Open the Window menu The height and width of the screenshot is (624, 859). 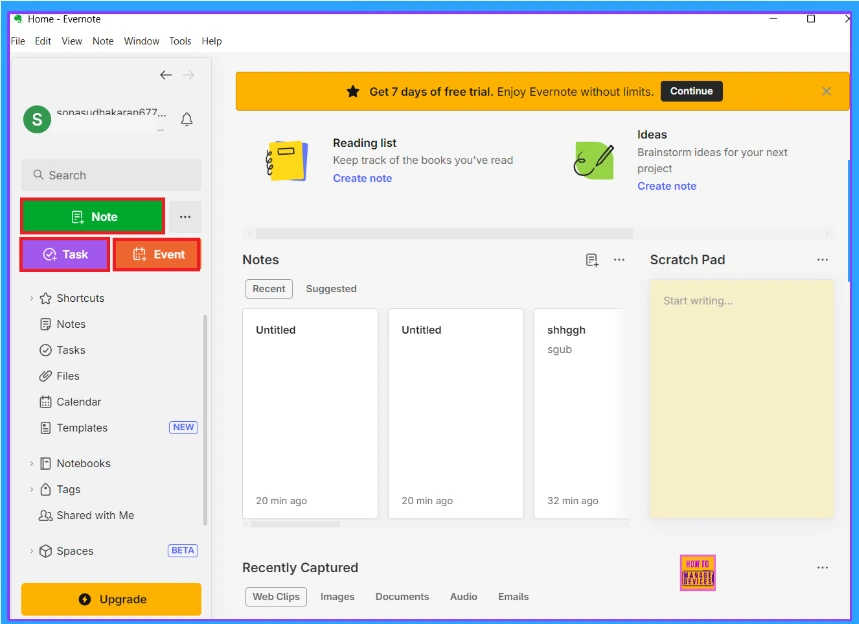click(x=141, y=41)
